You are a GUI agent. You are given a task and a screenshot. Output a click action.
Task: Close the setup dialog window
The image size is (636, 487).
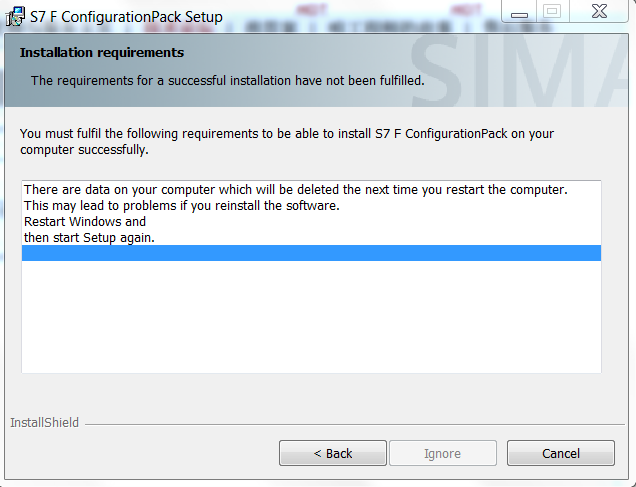(x=600, y=13)
